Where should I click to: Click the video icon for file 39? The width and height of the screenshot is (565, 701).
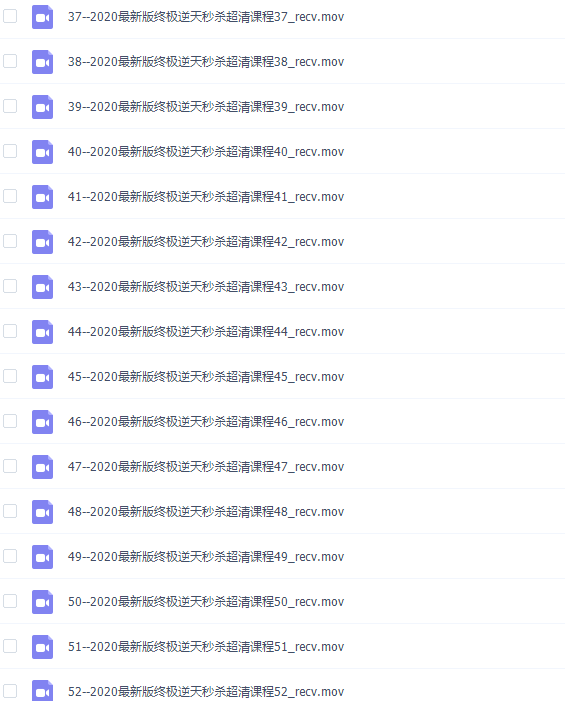tap(42, 107)
